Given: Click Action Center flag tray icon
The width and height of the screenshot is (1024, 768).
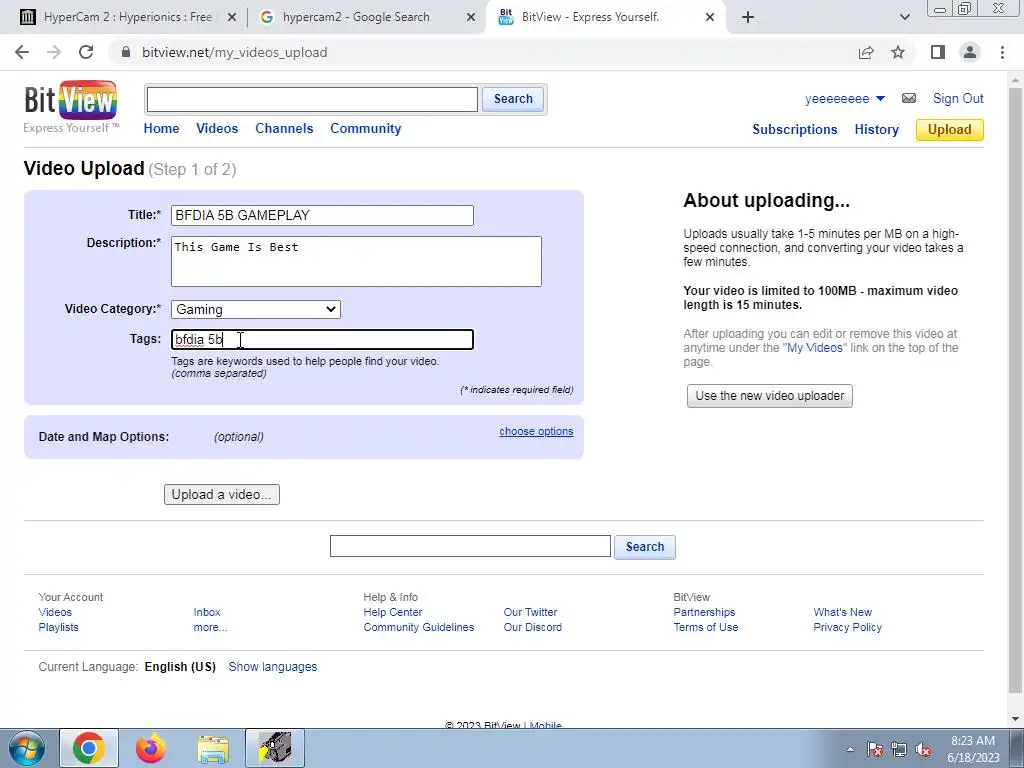Looking at the screenshot, I should pyautogui.click(x=874, y=750).
